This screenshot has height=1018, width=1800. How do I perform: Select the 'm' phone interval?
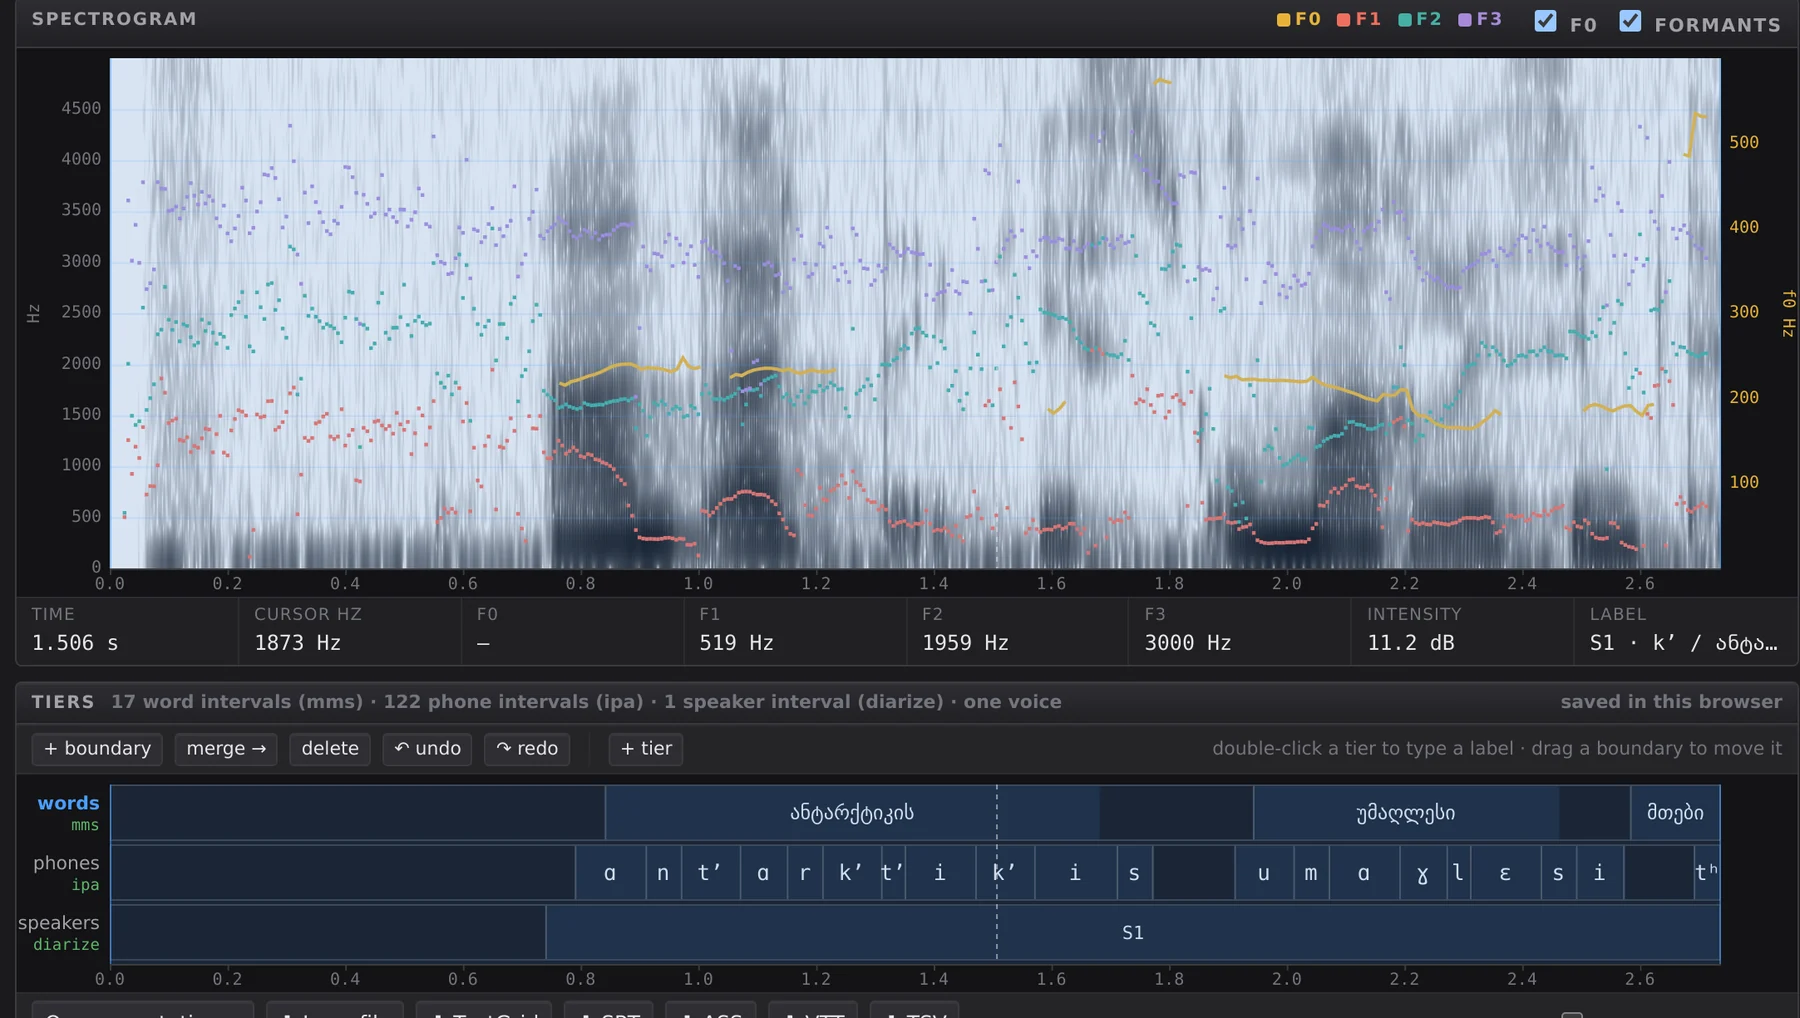pos(1311,873)
